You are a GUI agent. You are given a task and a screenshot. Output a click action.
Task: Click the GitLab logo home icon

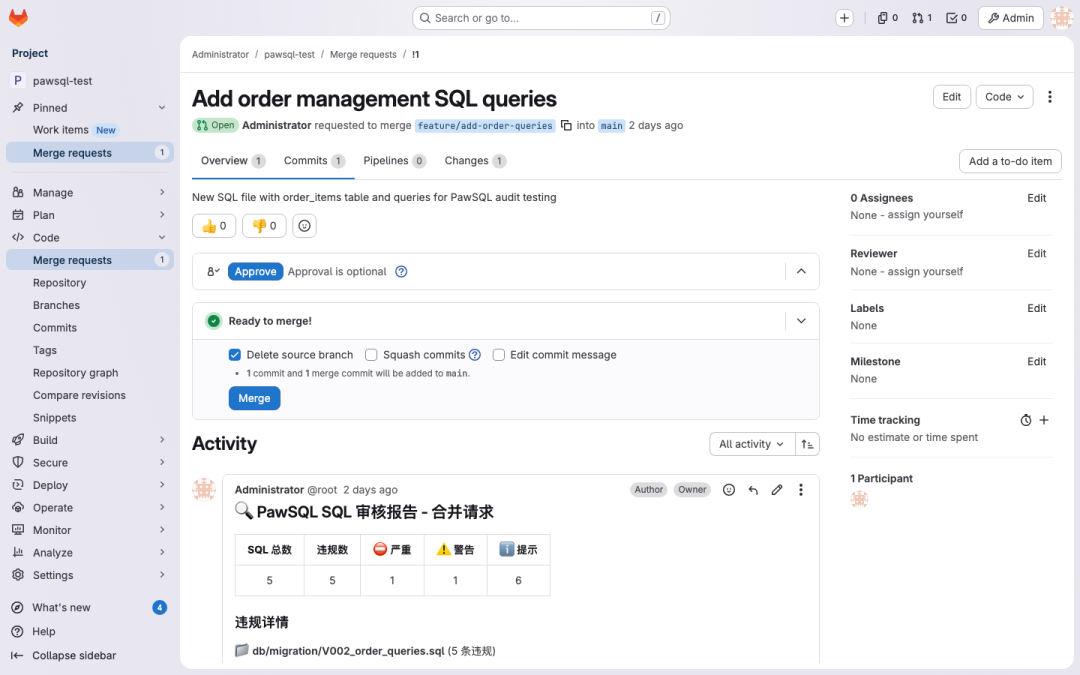(x=19, y=18)
